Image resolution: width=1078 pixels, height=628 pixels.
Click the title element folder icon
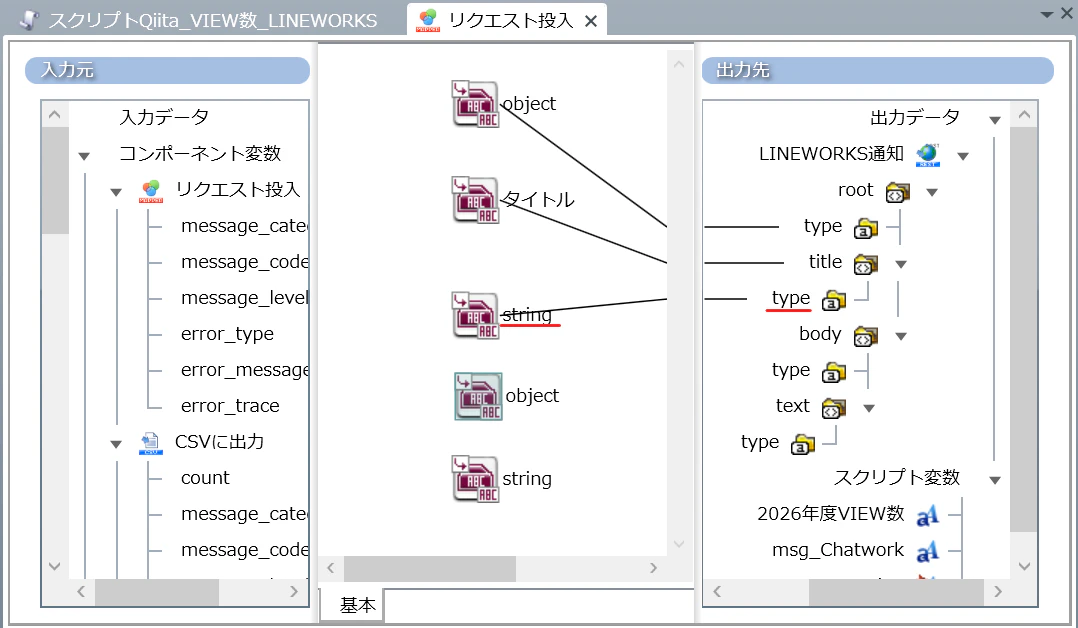866,264
